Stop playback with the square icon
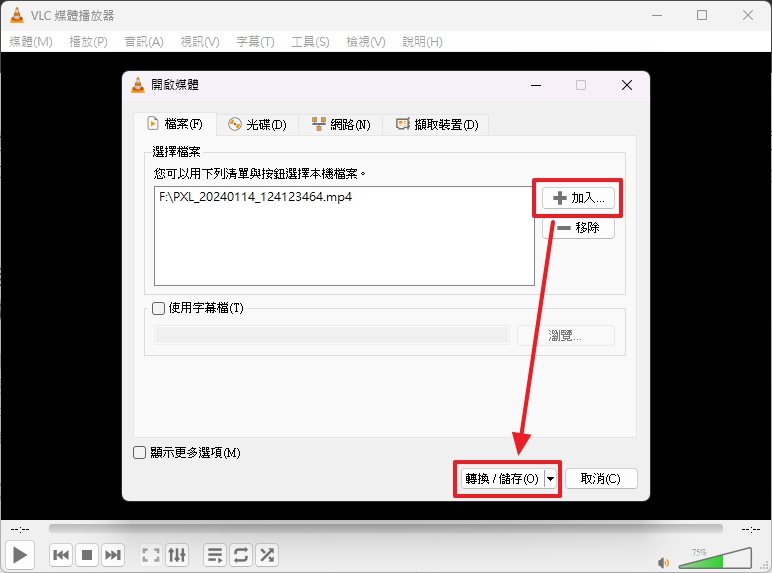This screenshot has height=573, width=772. pos(87,554)
